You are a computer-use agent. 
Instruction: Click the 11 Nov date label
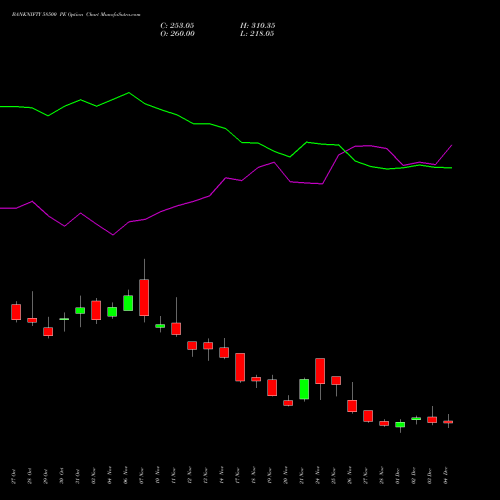click(x=173, y=476)
